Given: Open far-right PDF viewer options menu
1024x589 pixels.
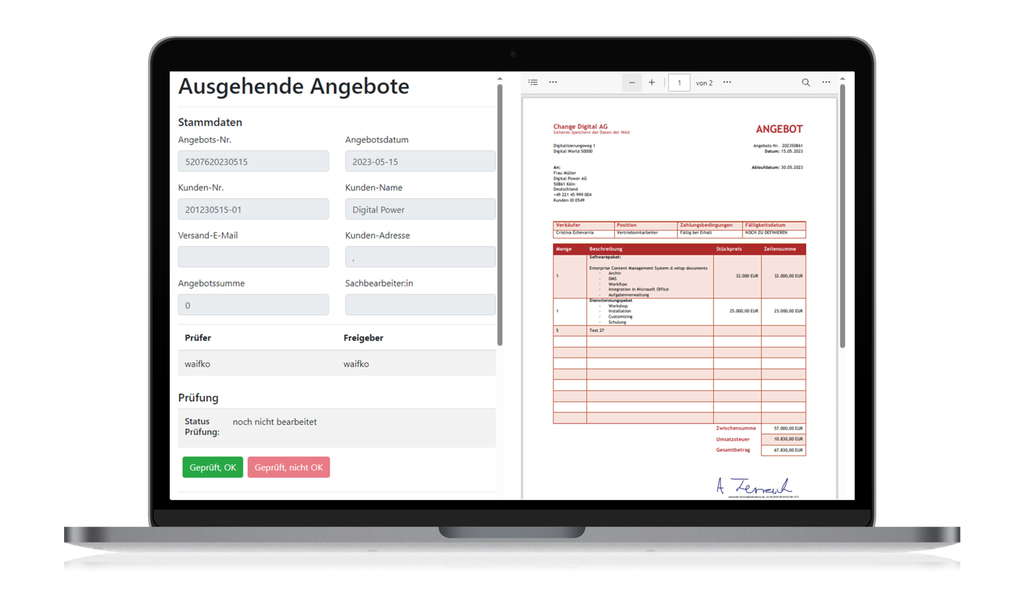Looking at the screenshot, I should 826,82.
